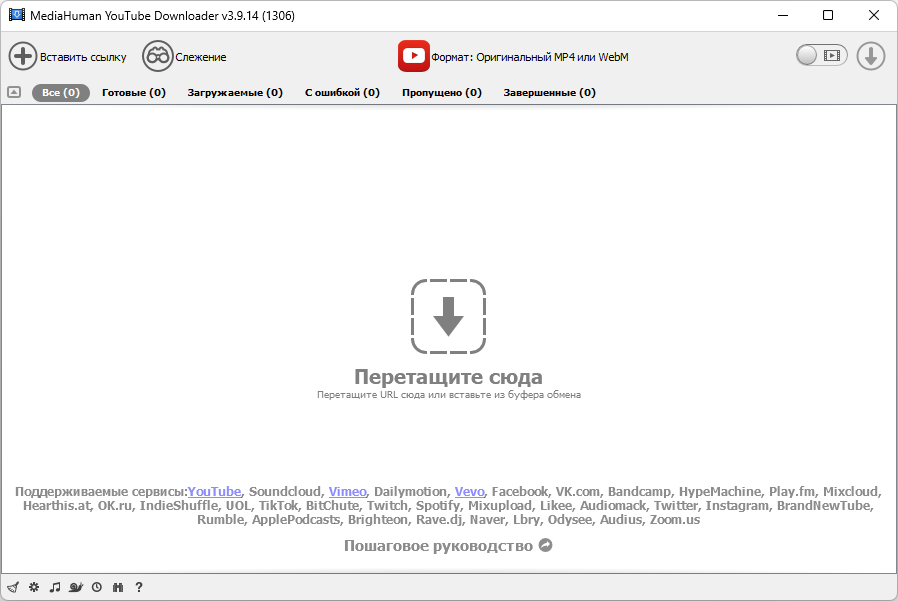Maximize the MediaHuman window

click(x=828, y=15)
